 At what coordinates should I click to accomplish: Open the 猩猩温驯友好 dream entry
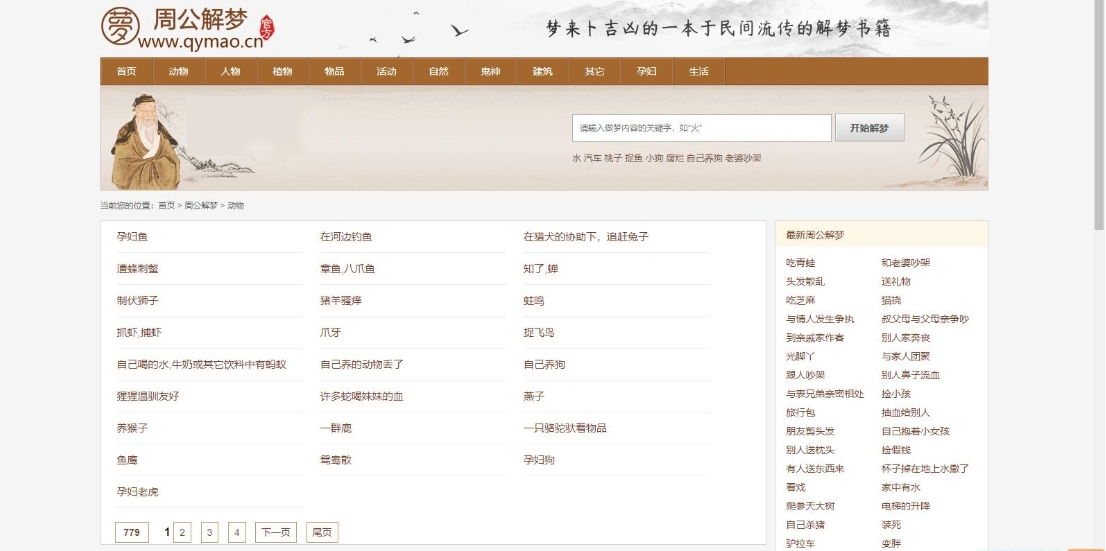tap(147, 396)
